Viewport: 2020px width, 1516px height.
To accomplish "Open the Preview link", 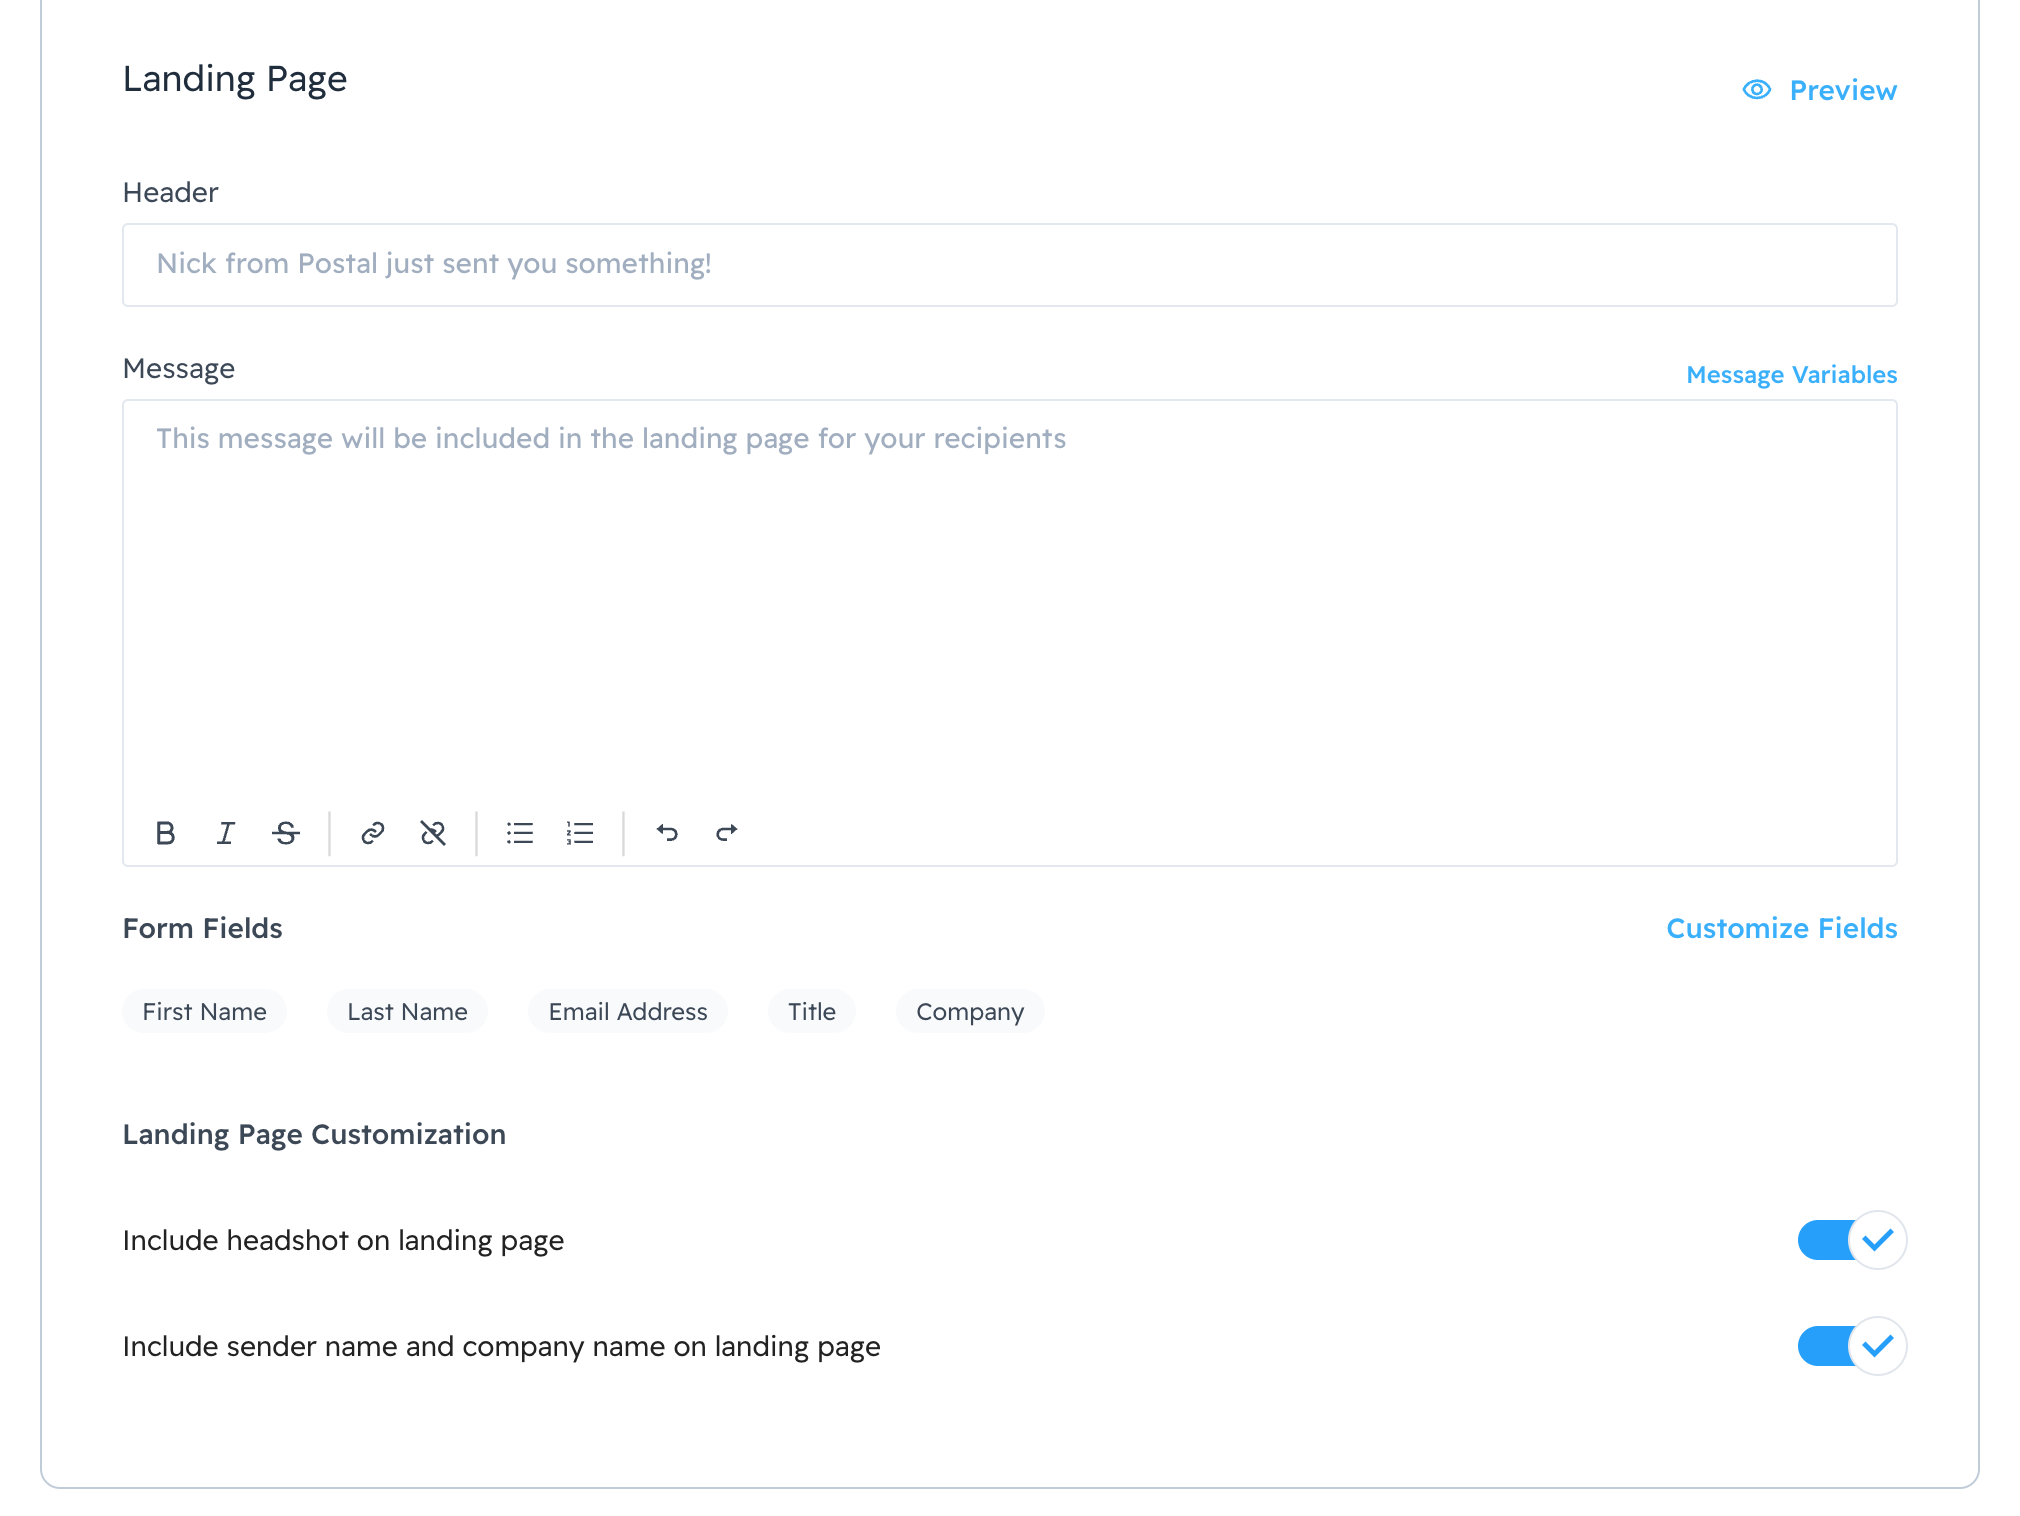I will coord(1842,90).
